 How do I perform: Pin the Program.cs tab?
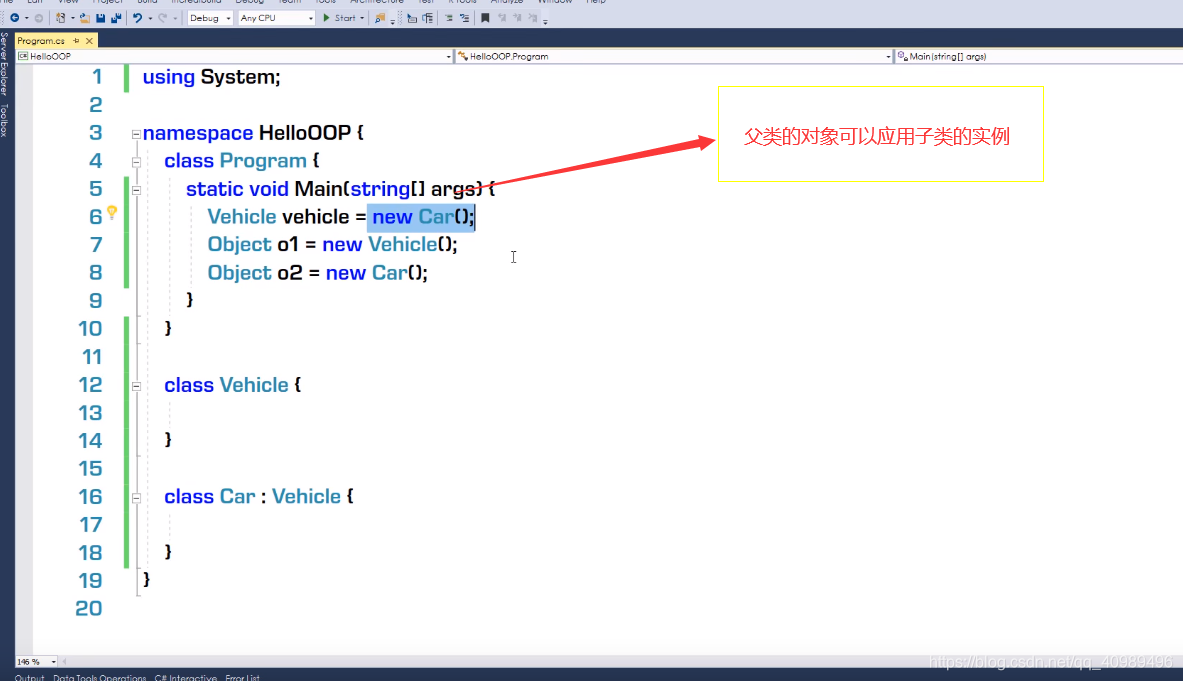pyautogui.click(x=76, y=41)
